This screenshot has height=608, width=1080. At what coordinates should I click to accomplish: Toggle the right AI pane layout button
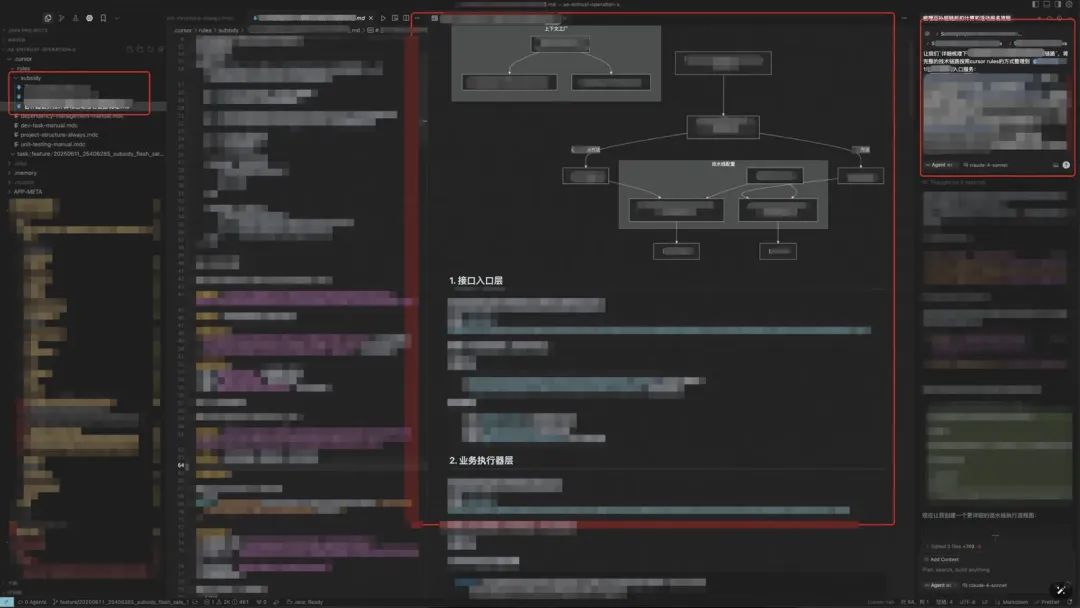1058,5
